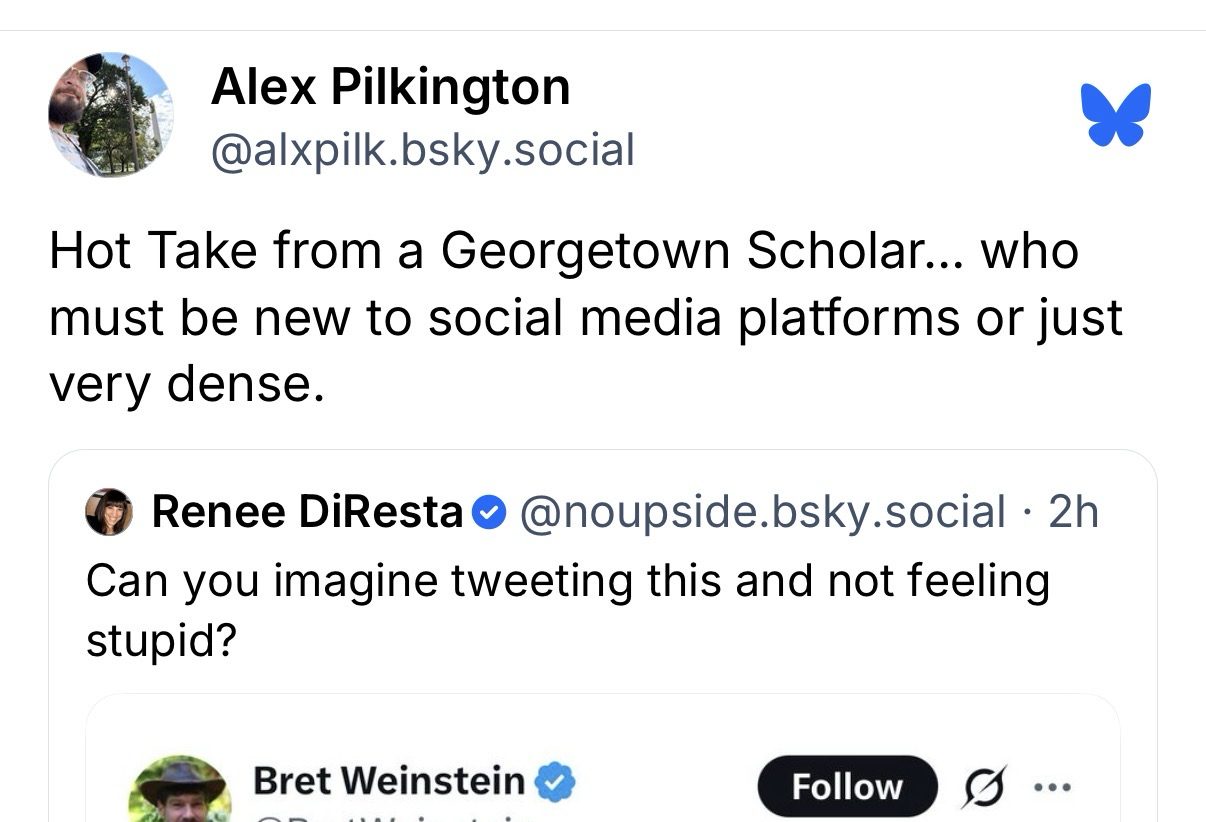
Task: Click the Renee DiResta display name
Action: (307, 512)
